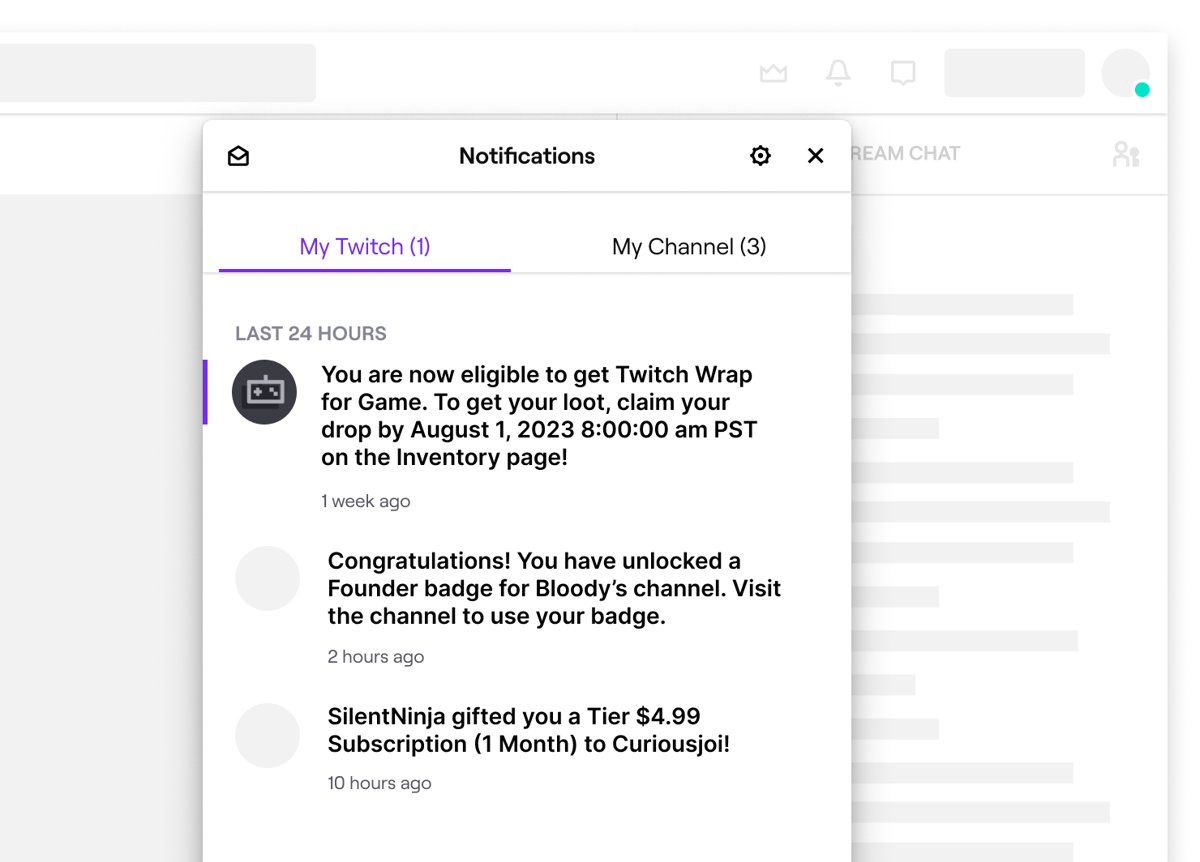Click the STREAM CHAT header
The height and width of the screenshot is (862, 1200).
pyautogui.click(x=905, y=154)
